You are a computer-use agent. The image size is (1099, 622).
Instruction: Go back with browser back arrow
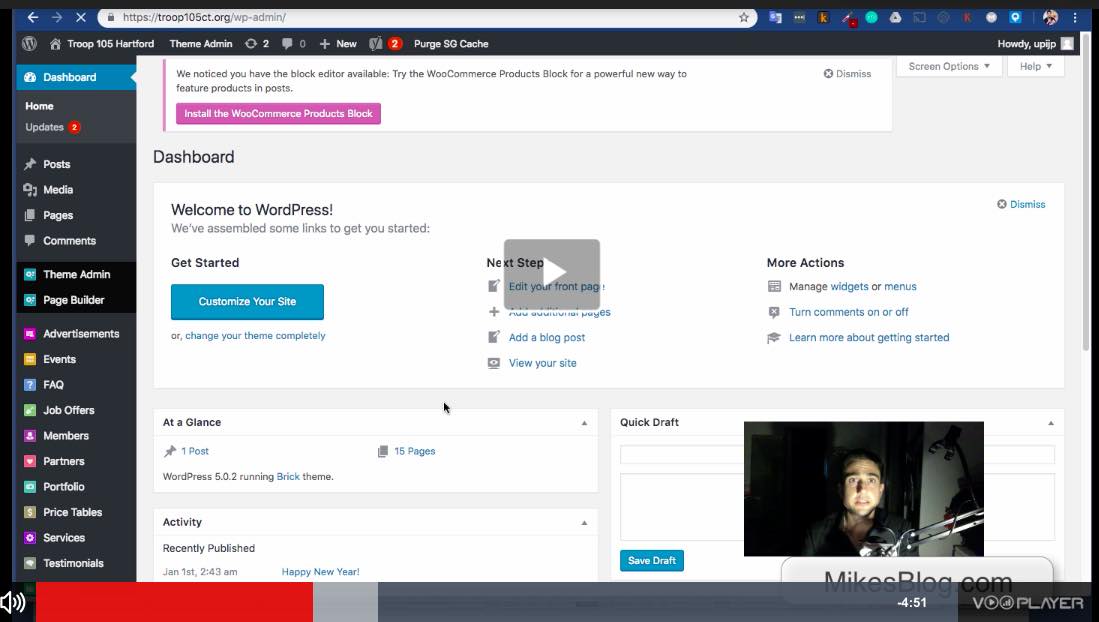pos(33,18)
